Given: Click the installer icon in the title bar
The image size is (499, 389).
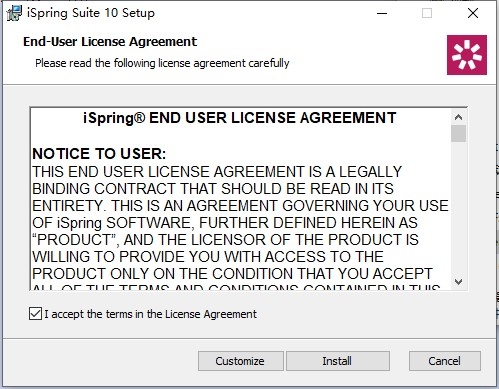Looking at the screenshot, I should click(14, 13).
